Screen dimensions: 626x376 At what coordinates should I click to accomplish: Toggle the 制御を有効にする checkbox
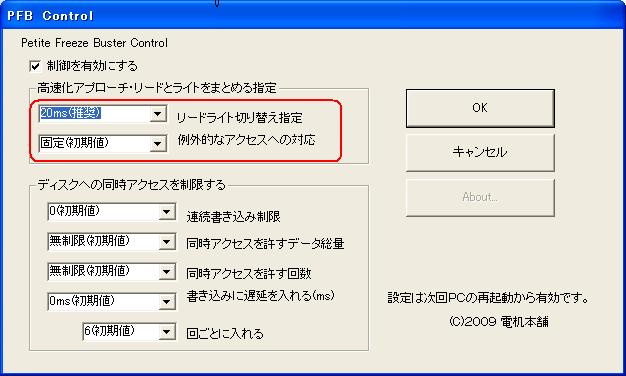point(35,66)
